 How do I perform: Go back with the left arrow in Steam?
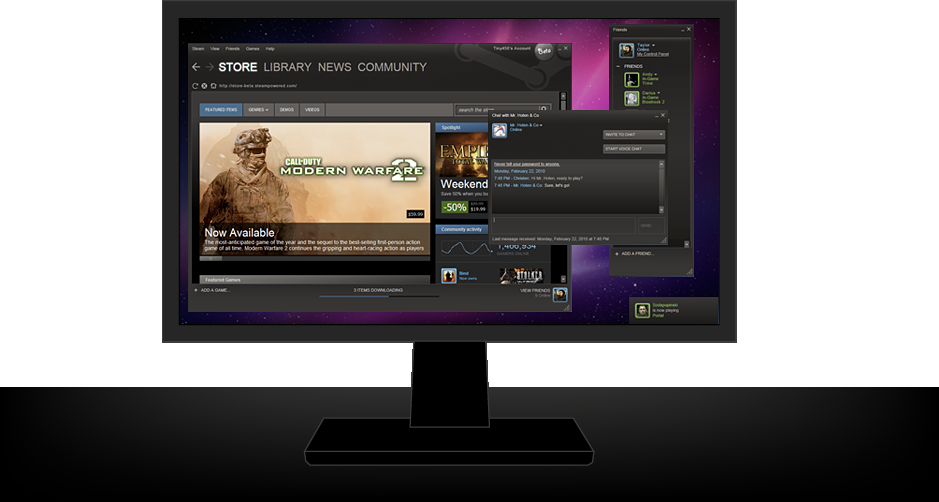[196, 67]
